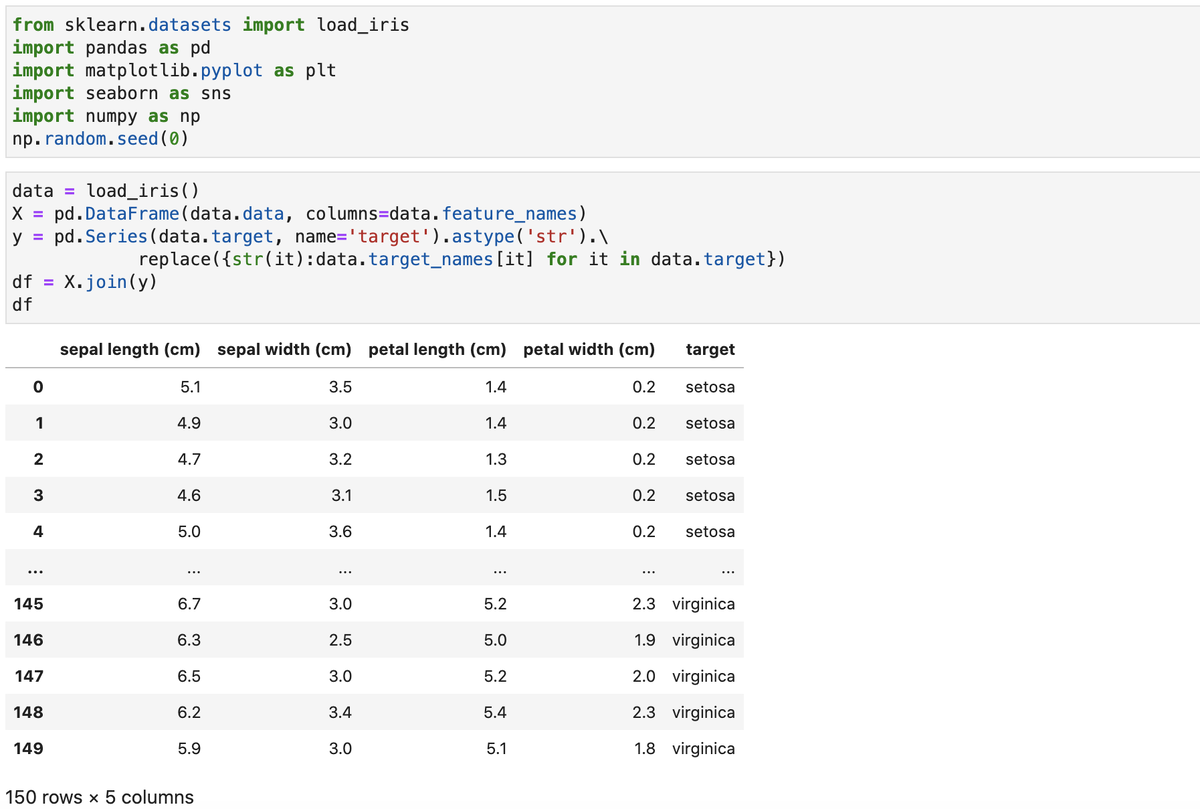Click the code line data = load_iris()

point(104,190)
